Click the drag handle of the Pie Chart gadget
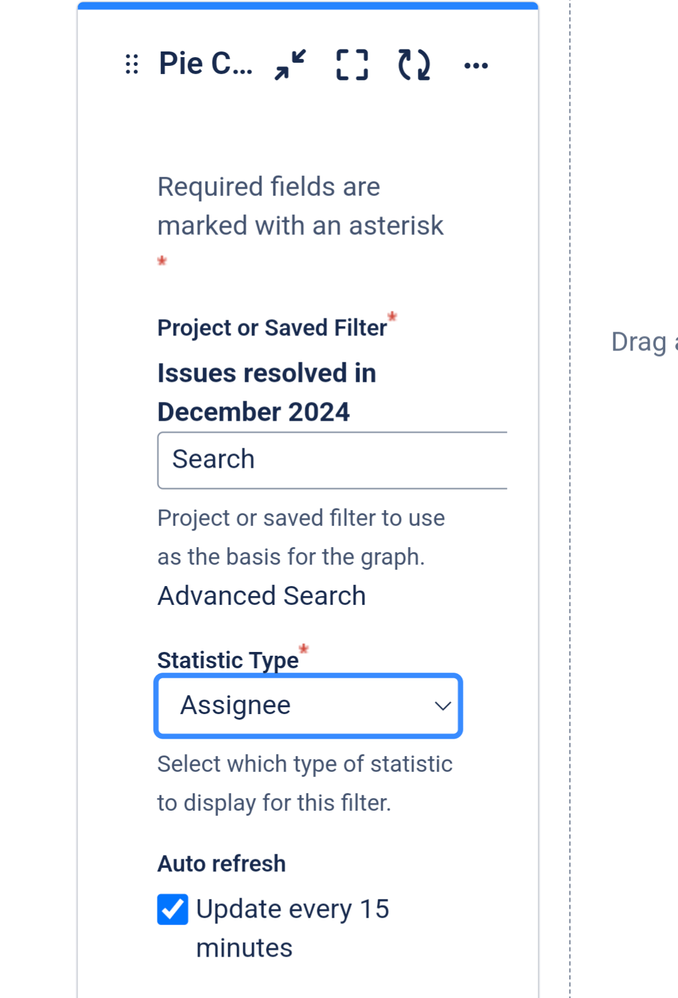 coord(131,66)
